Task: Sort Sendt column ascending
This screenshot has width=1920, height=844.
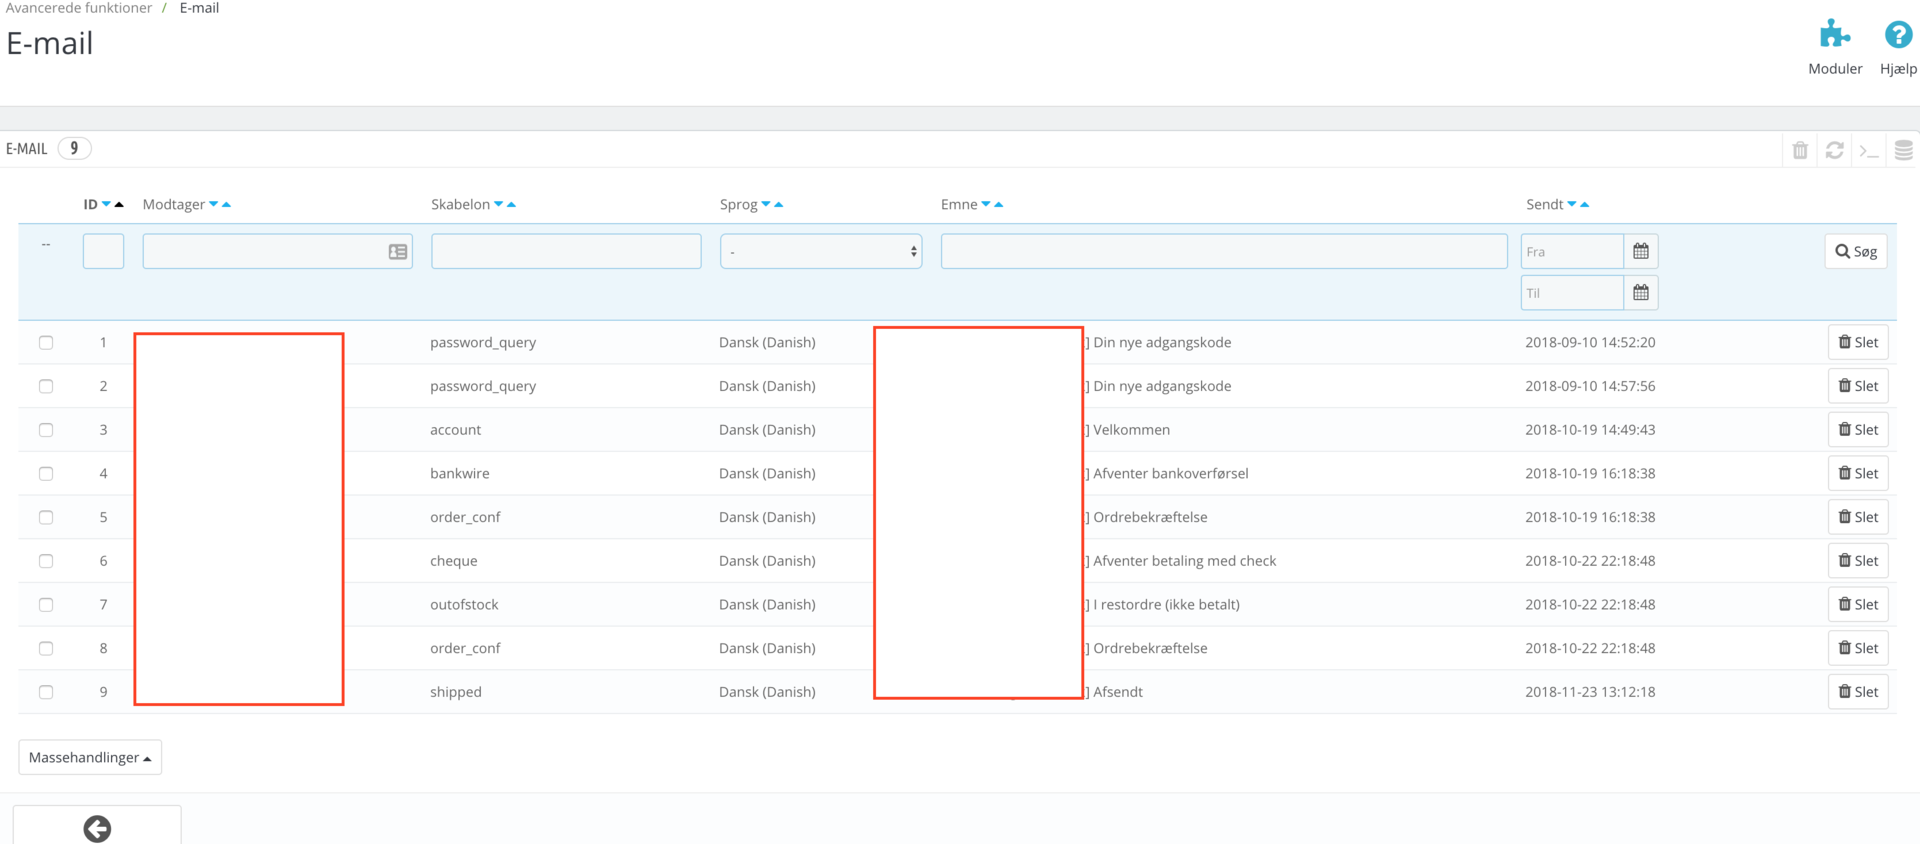Action: tap(1585, 204)
